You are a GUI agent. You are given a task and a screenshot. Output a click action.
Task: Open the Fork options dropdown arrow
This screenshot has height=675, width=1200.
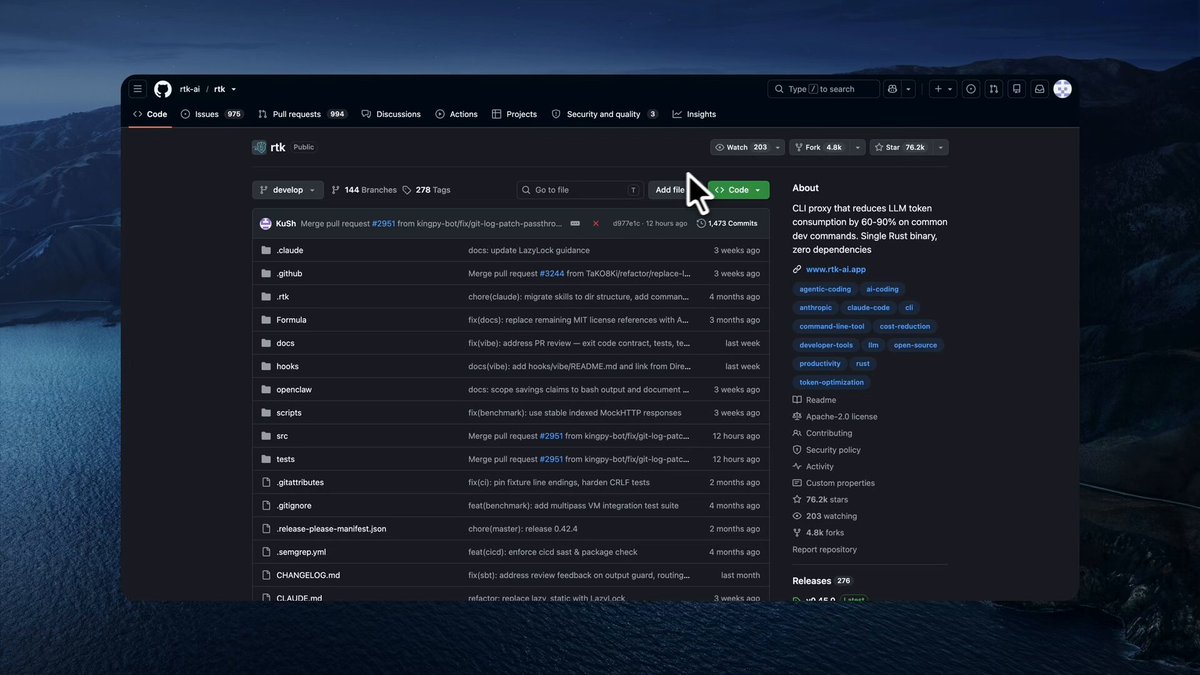coord(858,147)
